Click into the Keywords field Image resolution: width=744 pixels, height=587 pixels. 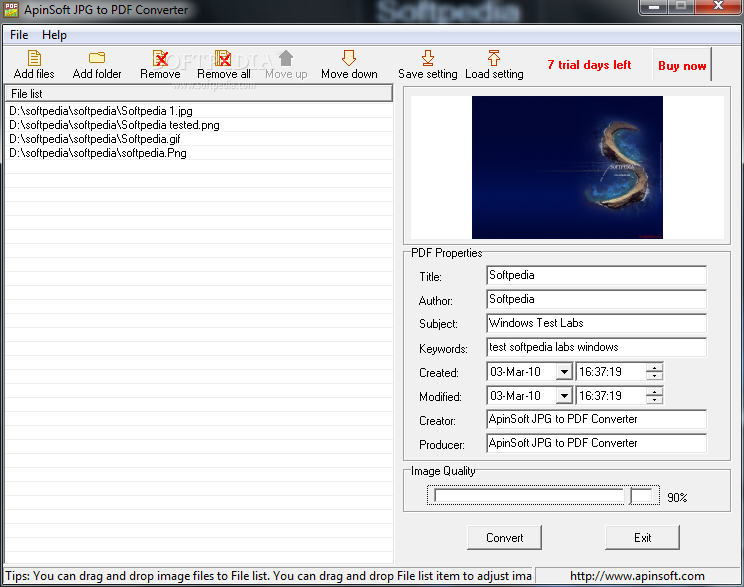[x=596, y=347]
